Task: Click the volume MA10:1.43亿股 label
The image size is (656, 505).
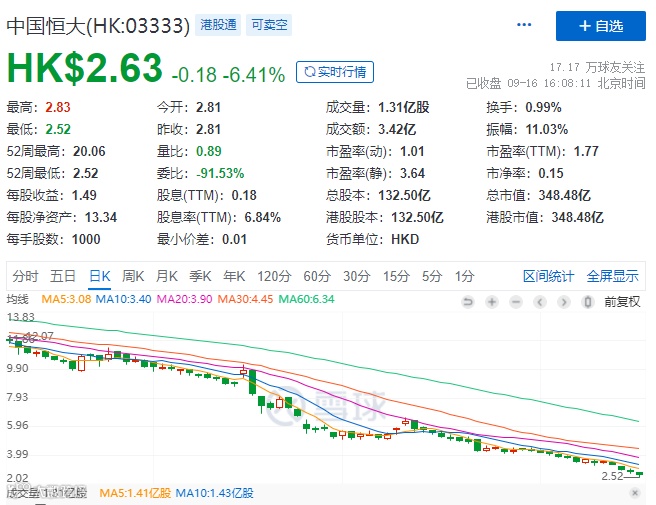Action: (x=215, y=493)
